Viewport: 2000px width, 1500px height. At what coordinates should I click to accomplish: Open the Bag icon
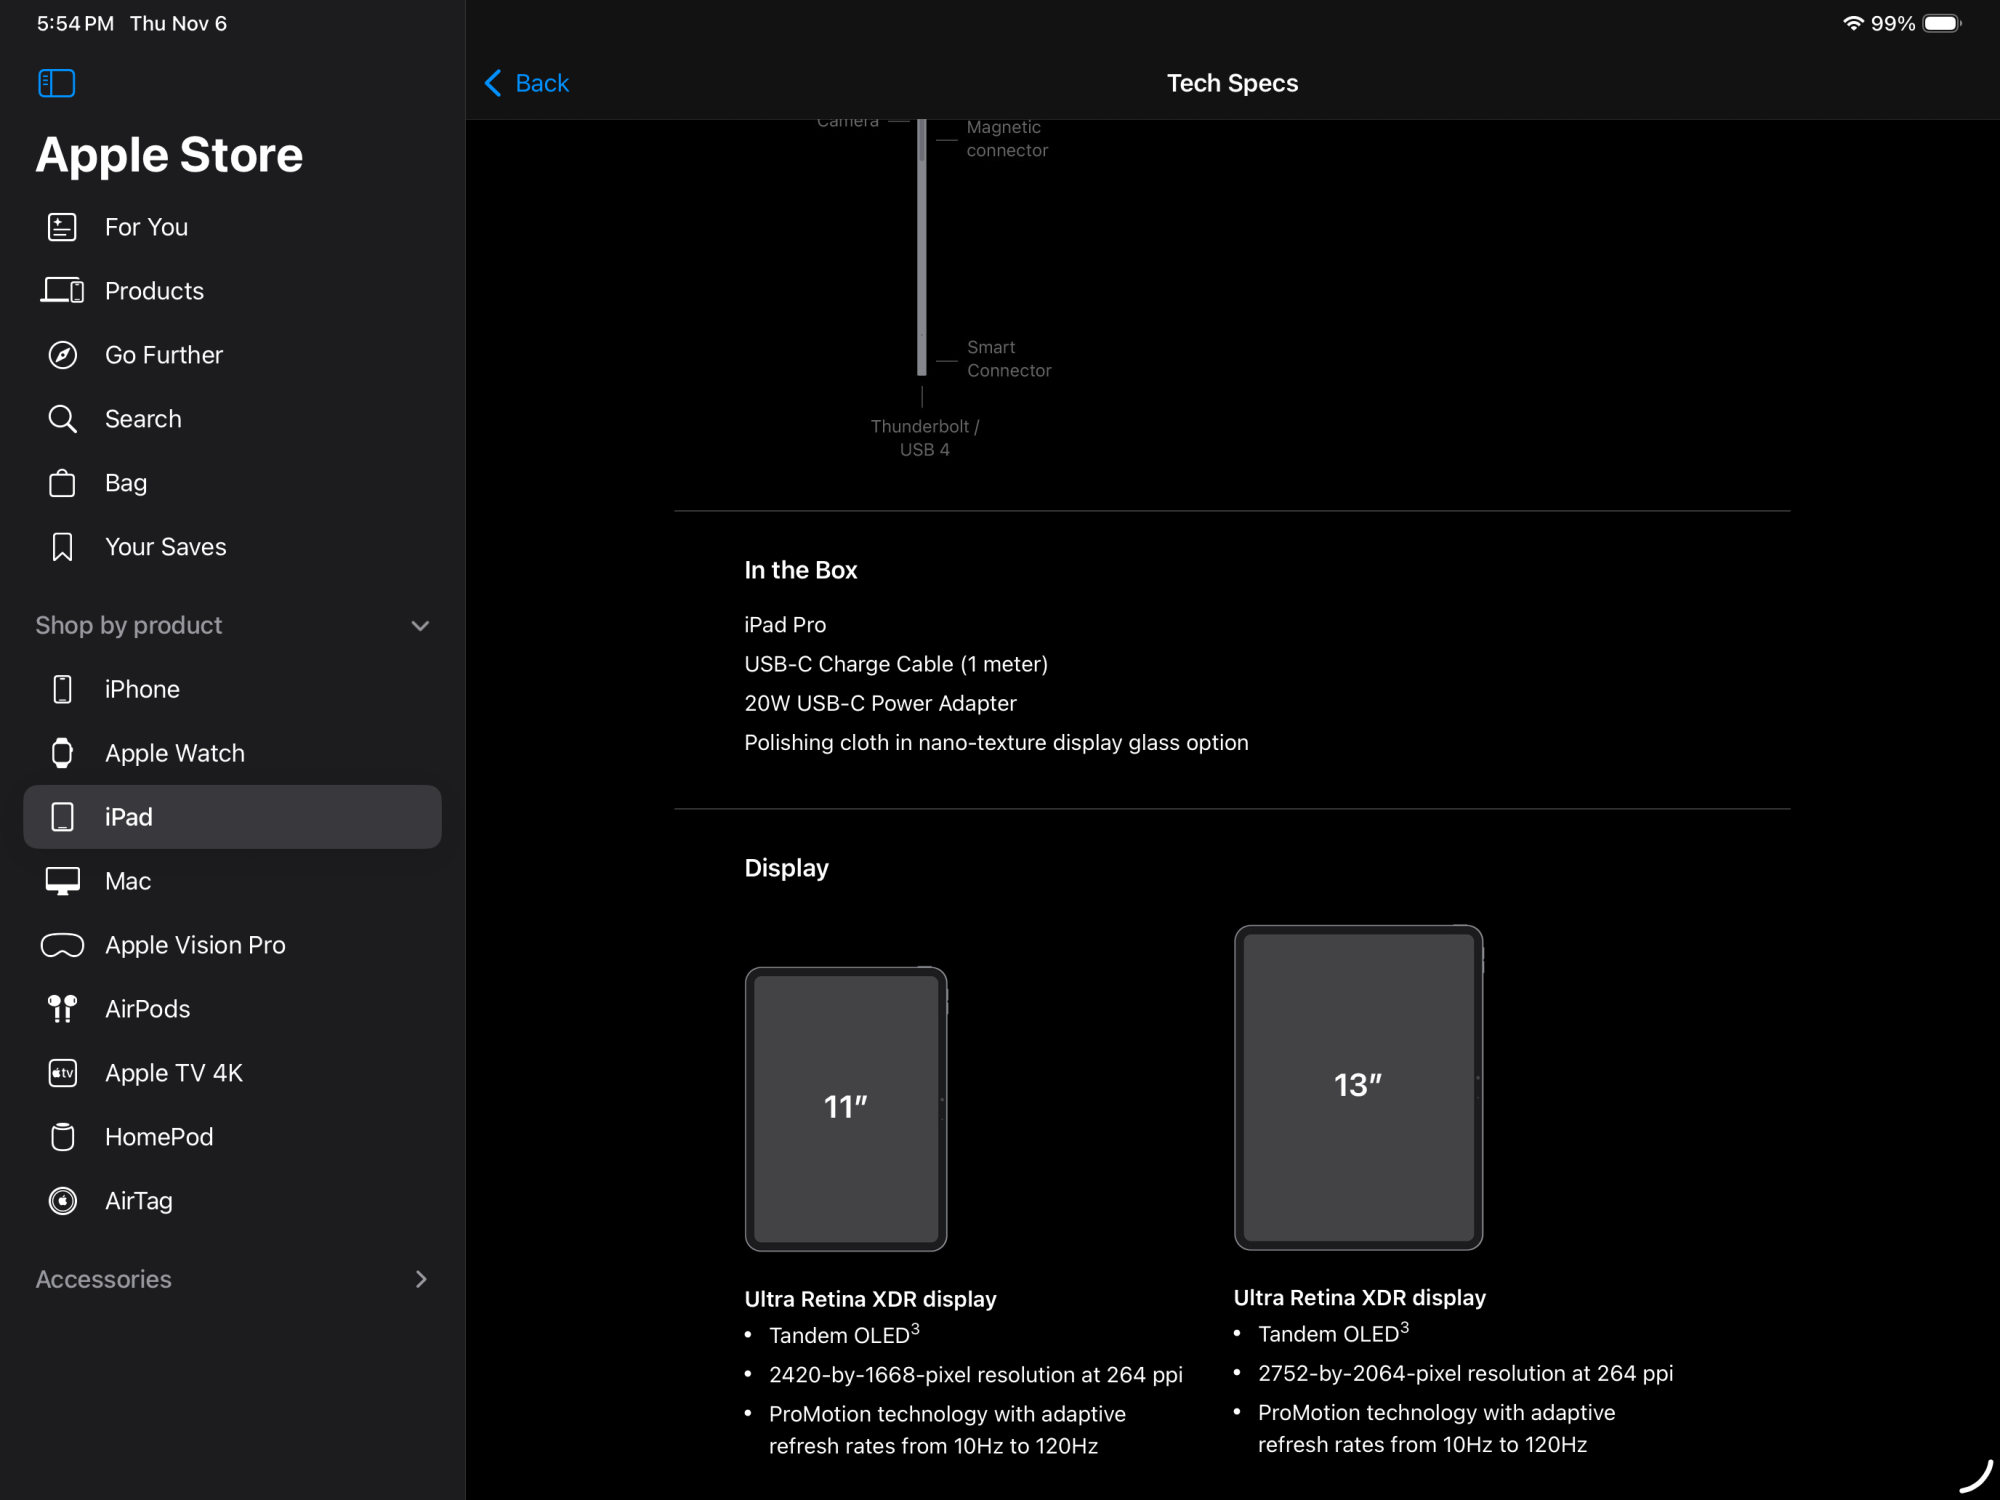(x=62, y=483)
